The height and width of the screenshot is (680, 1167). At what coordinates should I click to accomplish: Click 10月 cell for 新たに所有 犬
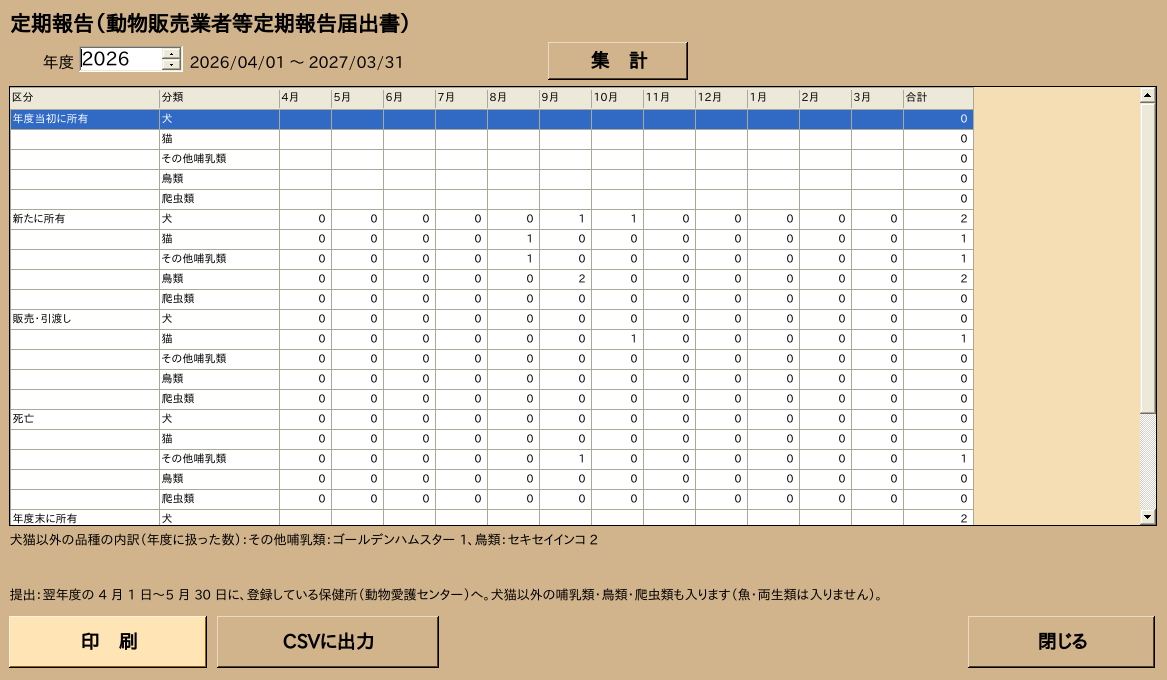pos(618,219)
